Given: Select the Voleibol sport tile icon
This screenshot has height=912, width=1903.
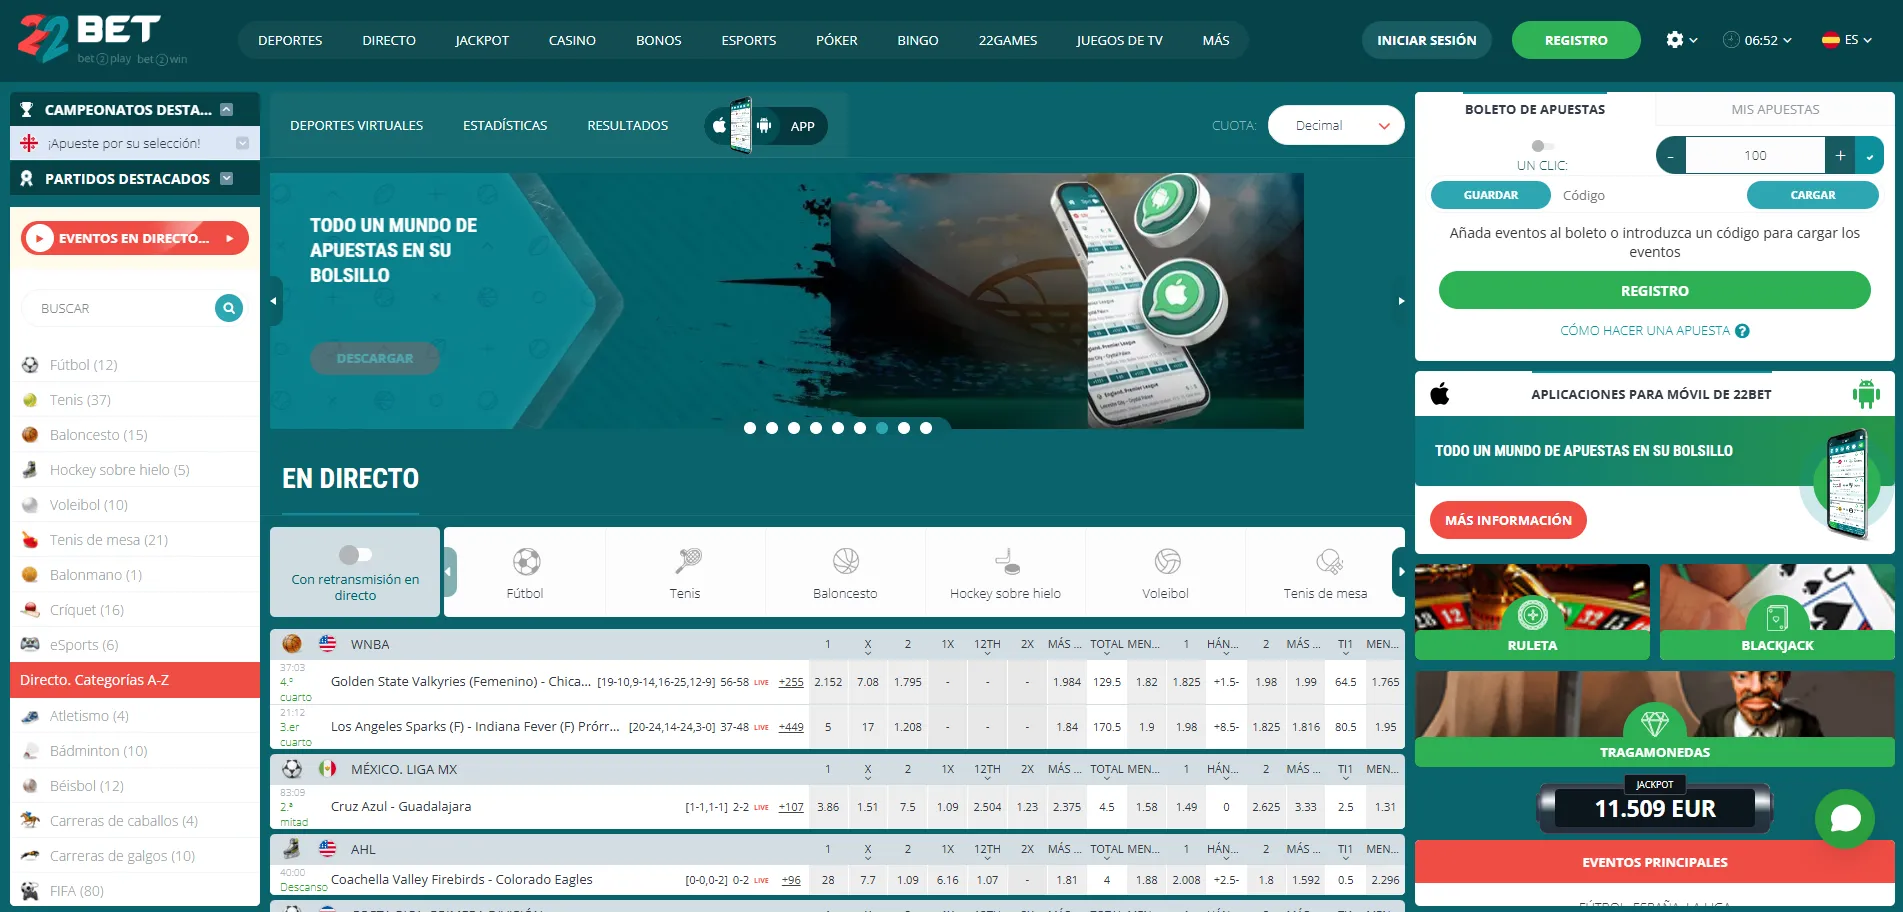Looking at the screenshot, I should (1166, 561).
